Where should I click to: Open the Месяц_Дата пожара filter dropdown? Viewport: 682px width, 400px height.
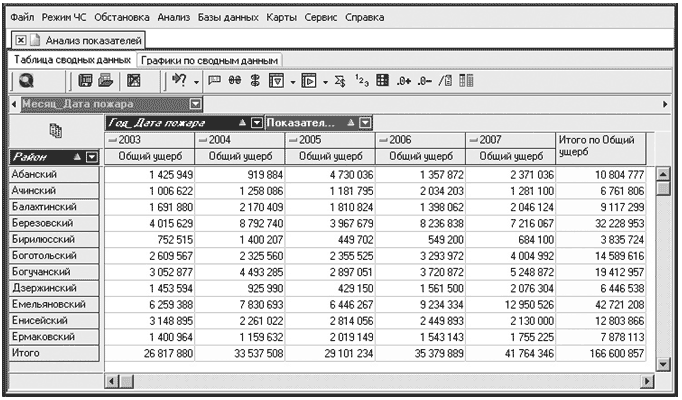pos(195,103)
